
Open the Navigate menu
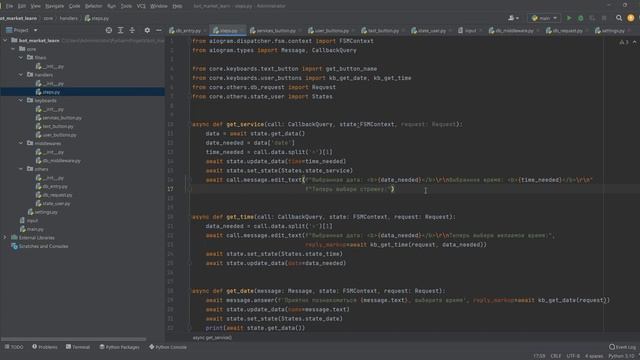pyautogui.click(x=54, y=6)
